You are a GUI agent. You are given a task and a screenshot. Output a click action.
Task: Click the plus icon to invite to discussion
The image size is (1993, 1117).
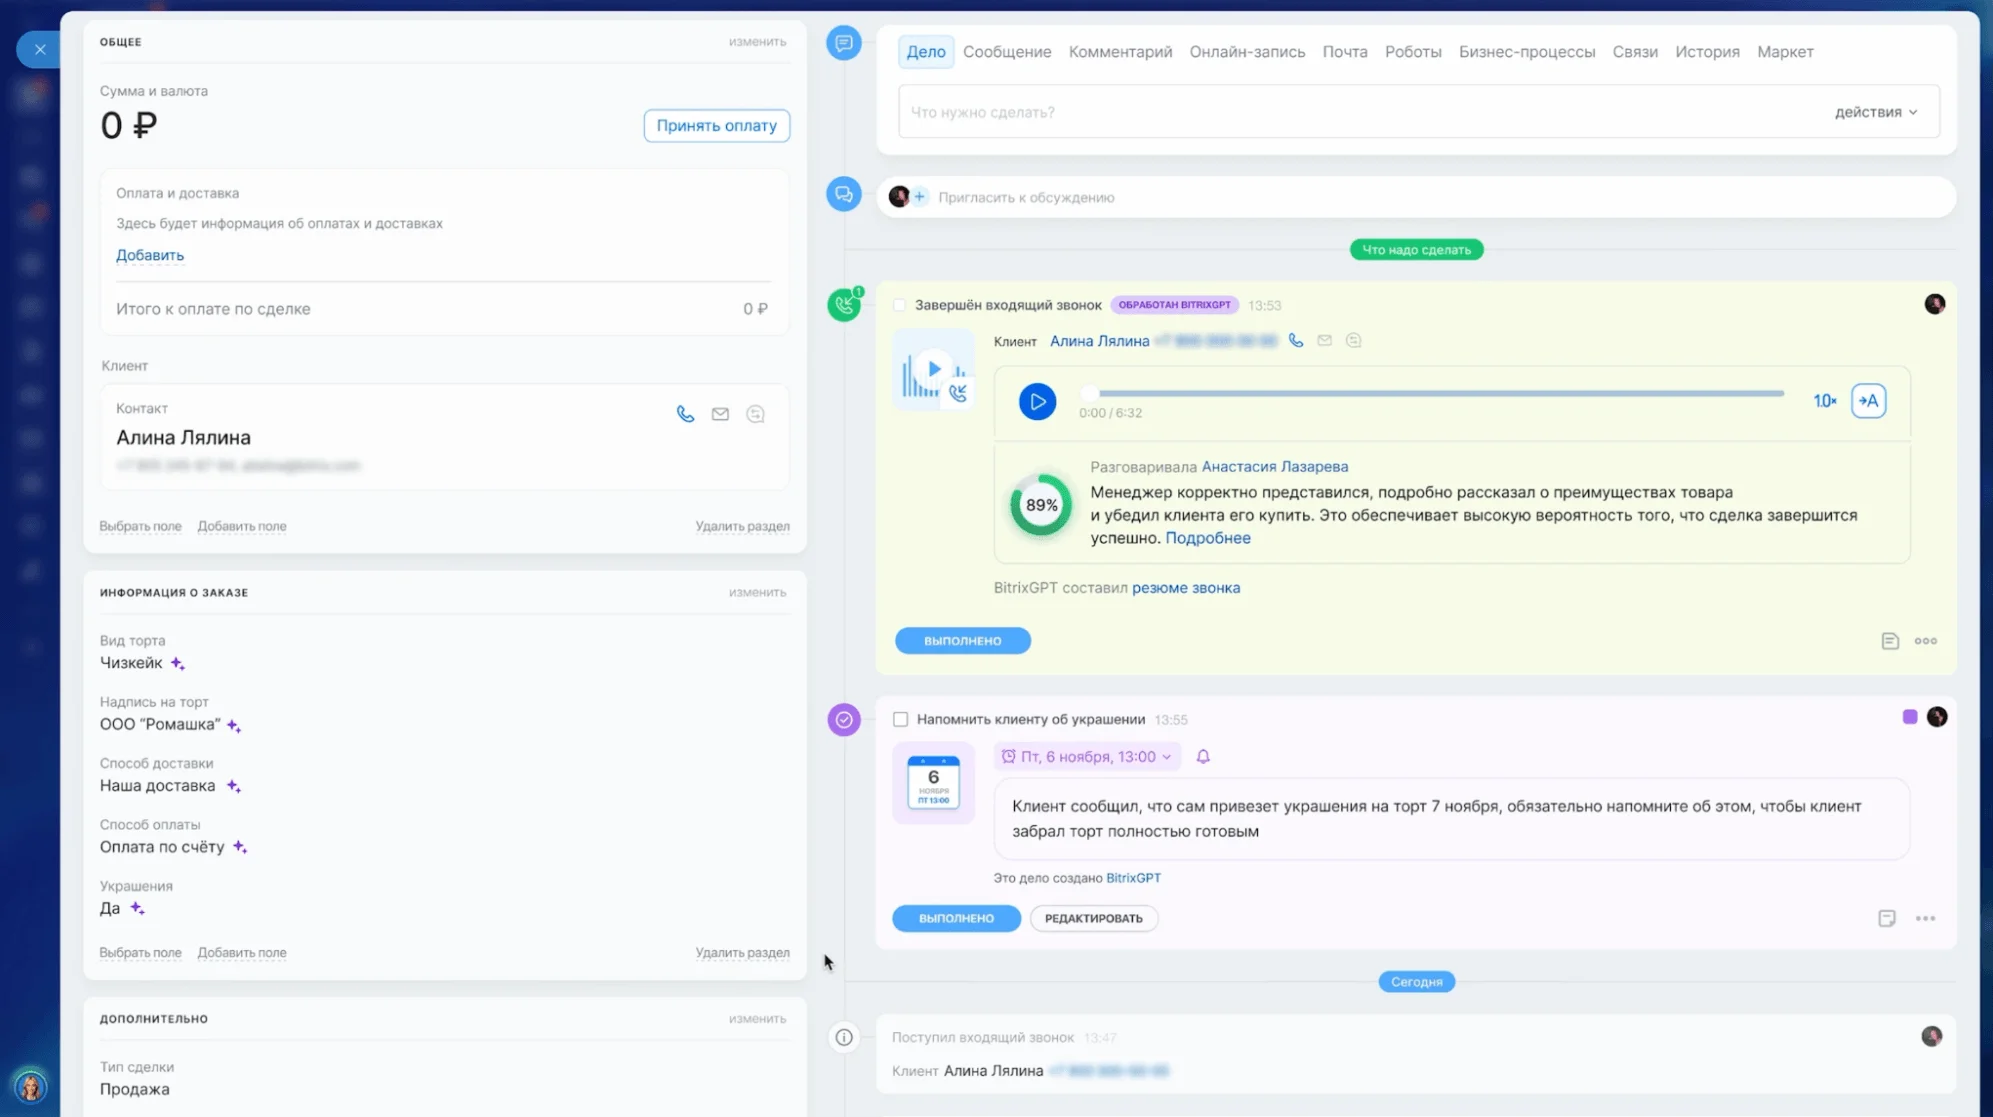919,197
